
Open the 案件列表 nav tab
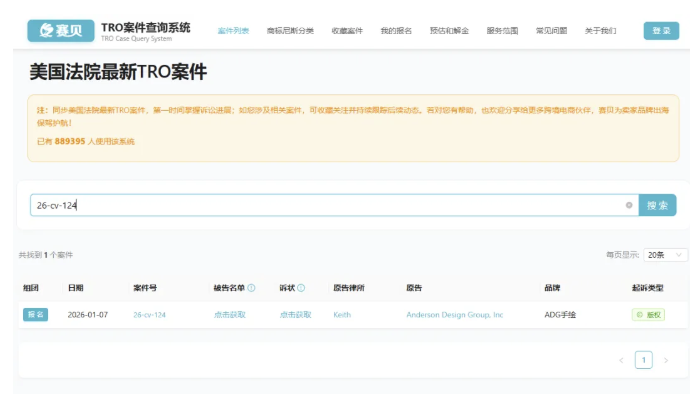click(x=233, y=31)
